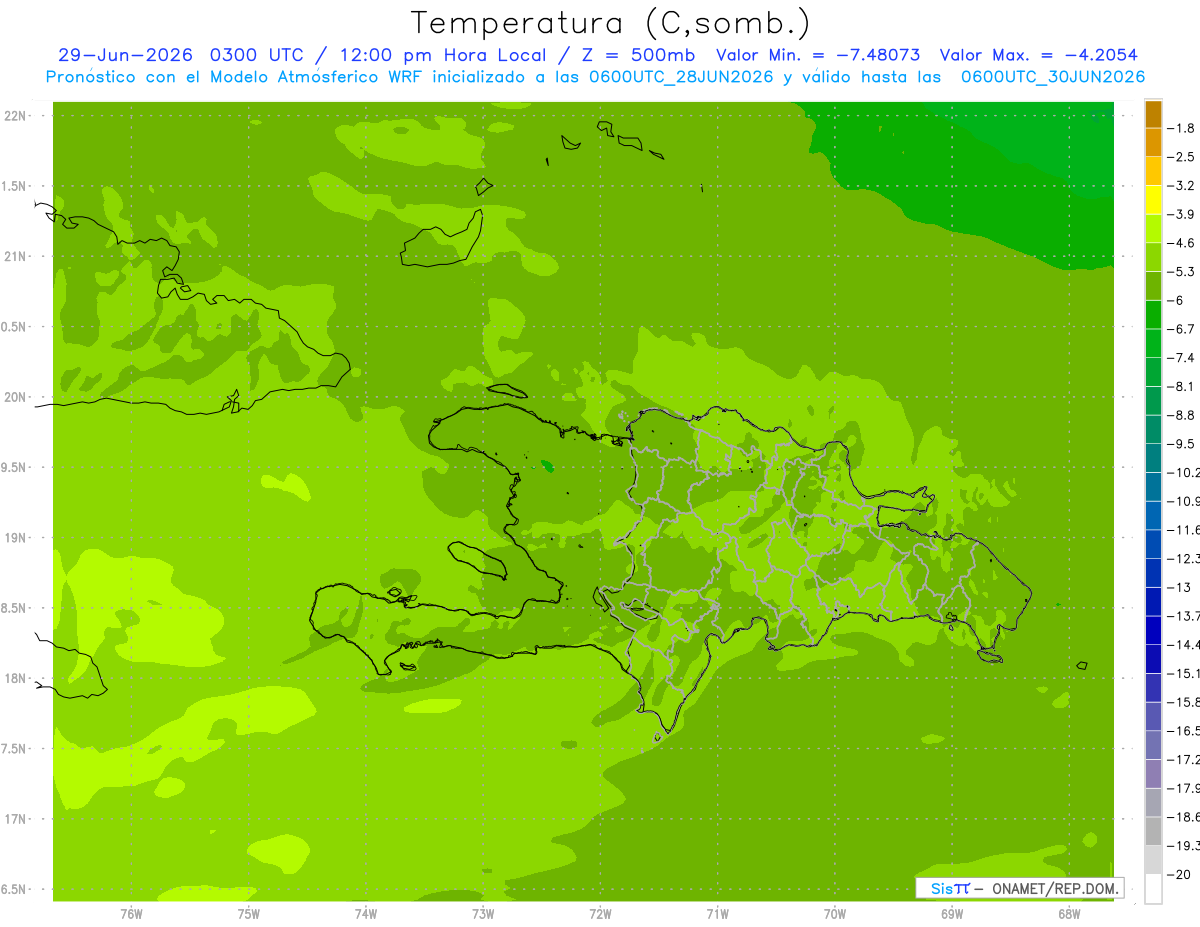Click the '-6.7' colorbar value
This screenshot has width=1200, height=927.
point(1182,329)
